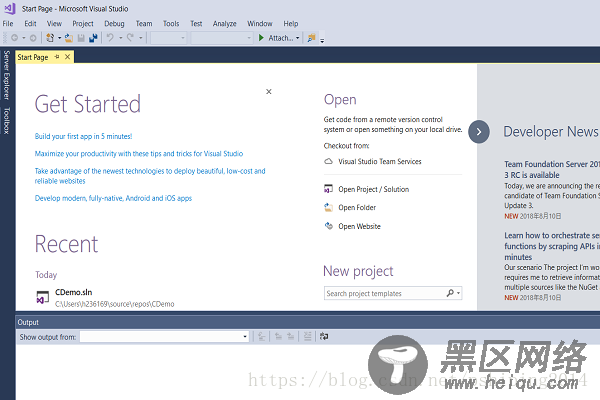Click the Open Folder icon
This screenshot has width=600, height=400.
point(328,207)
